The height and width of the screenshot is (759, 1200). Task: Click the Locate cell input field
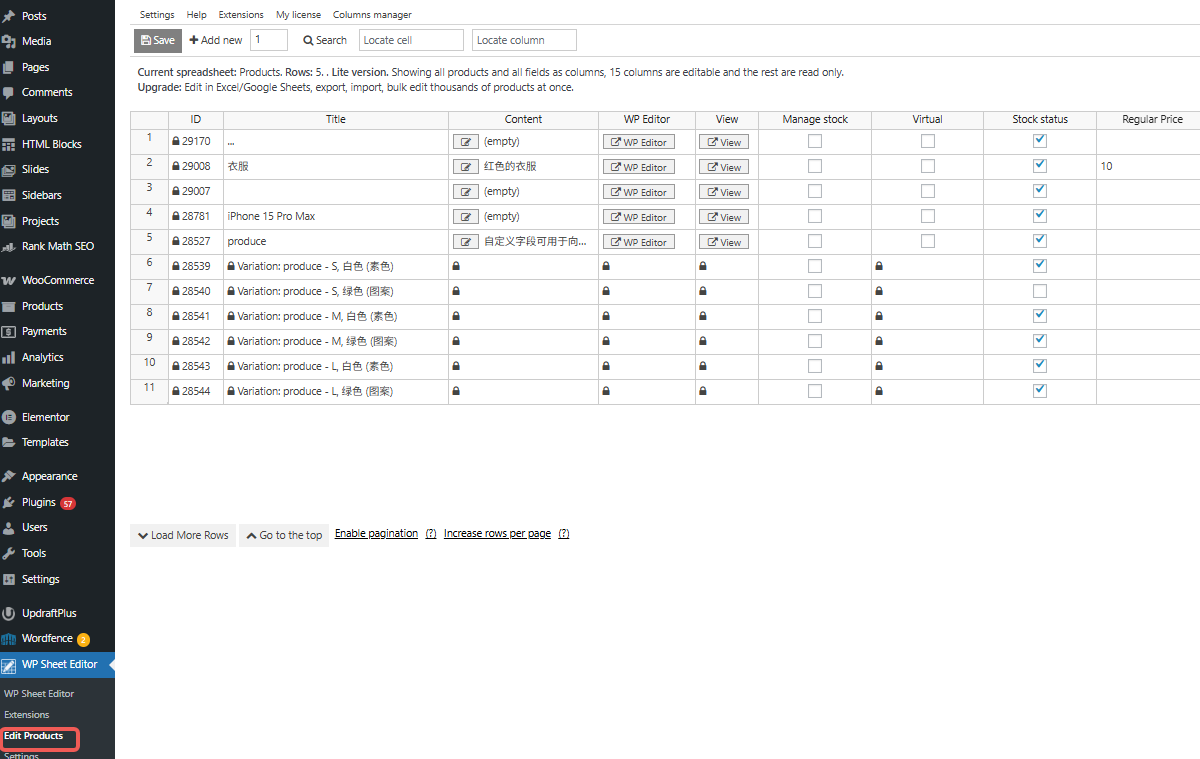[411, 40]
